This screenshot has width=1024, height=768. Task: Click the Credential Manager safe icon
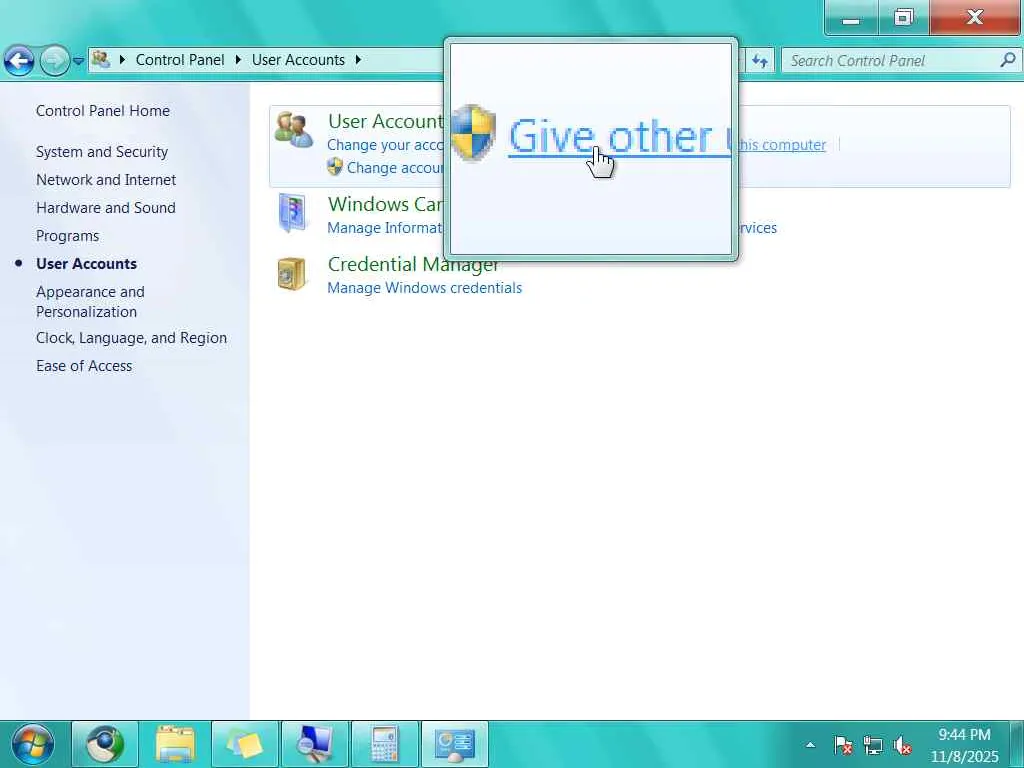tap(291, 274)
